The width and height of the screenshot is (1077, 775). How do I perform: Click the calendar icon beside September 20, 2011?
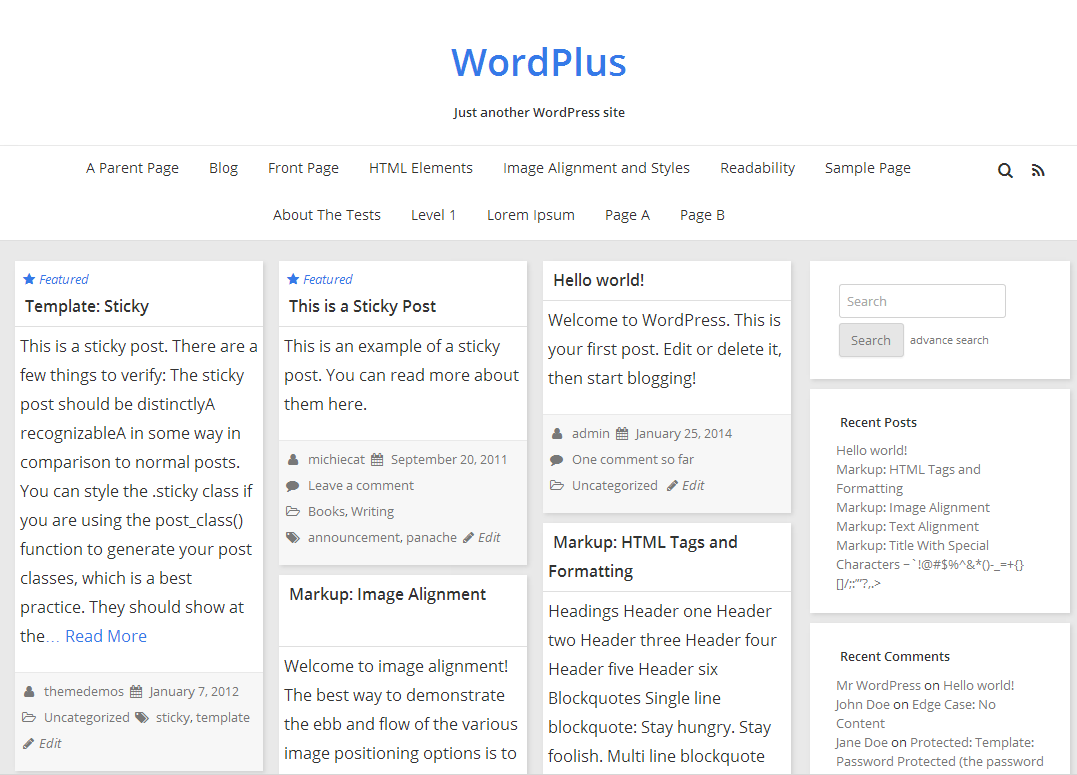pyautogui.click(x=377, y=459)
